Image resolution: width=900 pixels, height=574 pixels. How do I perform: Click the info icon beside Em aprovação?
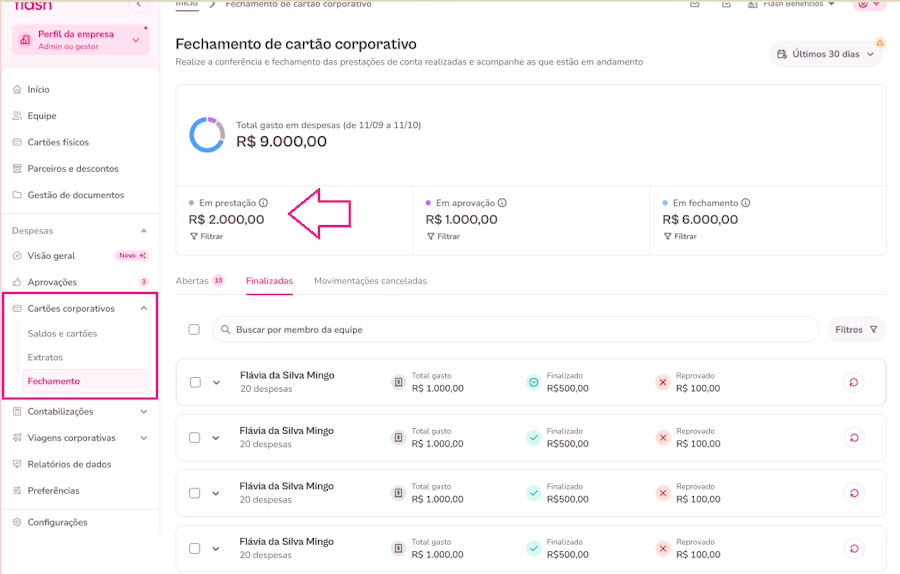(502, 203)
